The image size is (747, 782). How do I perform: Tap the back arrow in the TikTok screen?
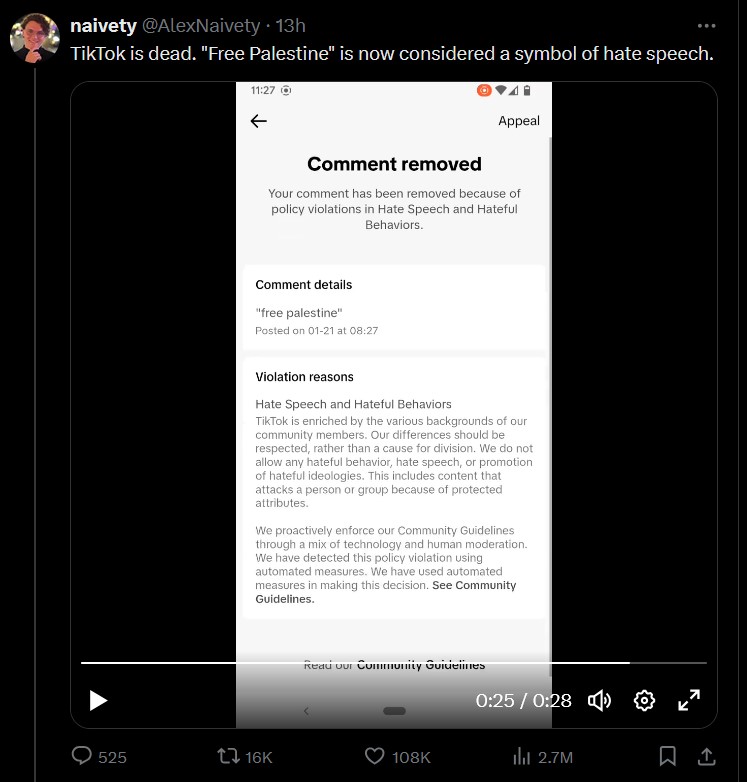point(258,121)
